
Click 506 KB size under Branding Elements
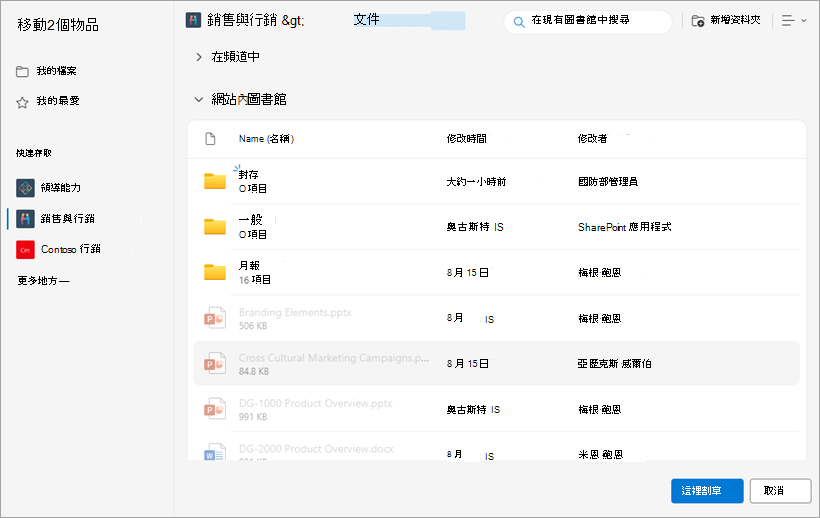[x=253, y=326]
